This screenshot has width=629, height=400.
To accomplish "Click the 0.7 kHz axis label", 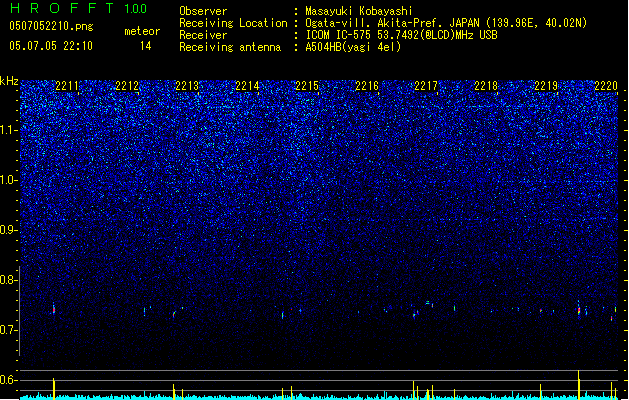I will [x=9, y=330].
